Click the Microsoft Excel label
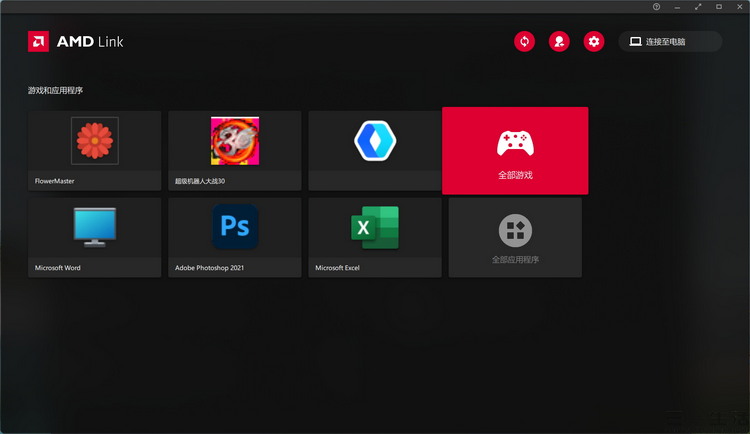Screen dimensions: 750x434 [x=337, y=268]
